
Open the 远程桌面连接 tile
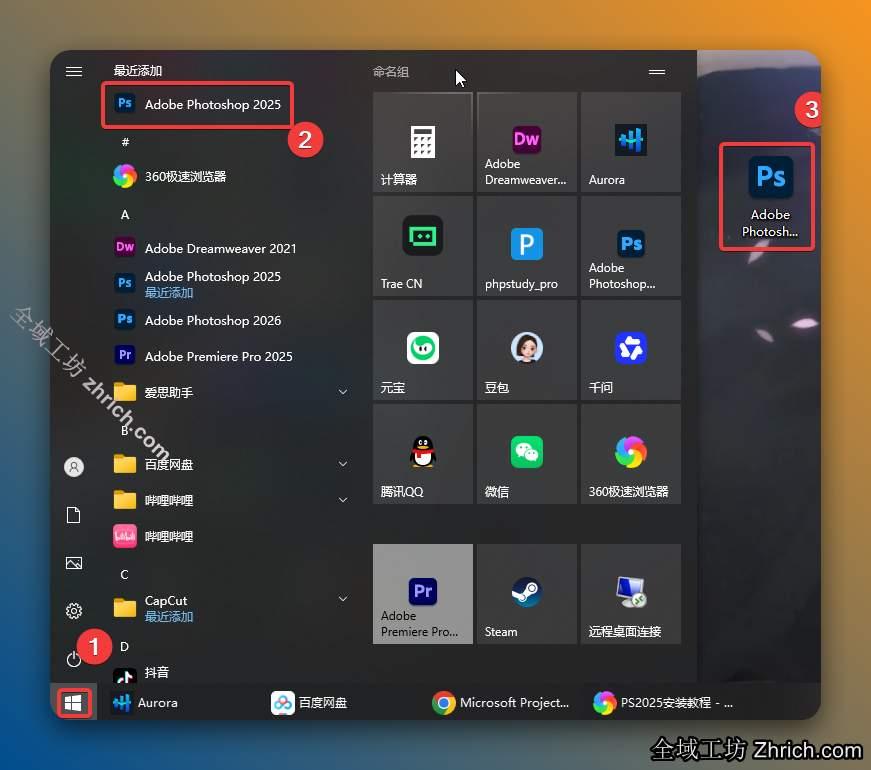tap(630, 594)
